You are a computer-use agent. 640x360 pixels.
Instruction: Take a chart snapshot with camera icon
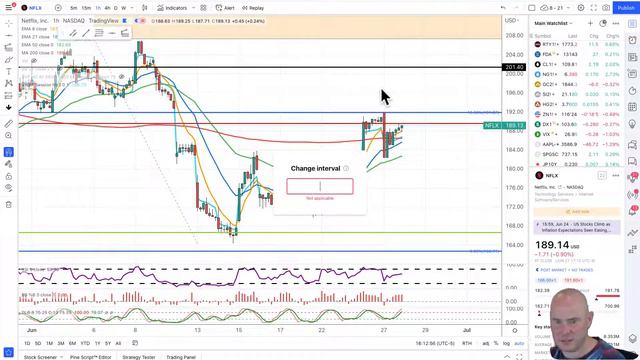pos(606,8)
